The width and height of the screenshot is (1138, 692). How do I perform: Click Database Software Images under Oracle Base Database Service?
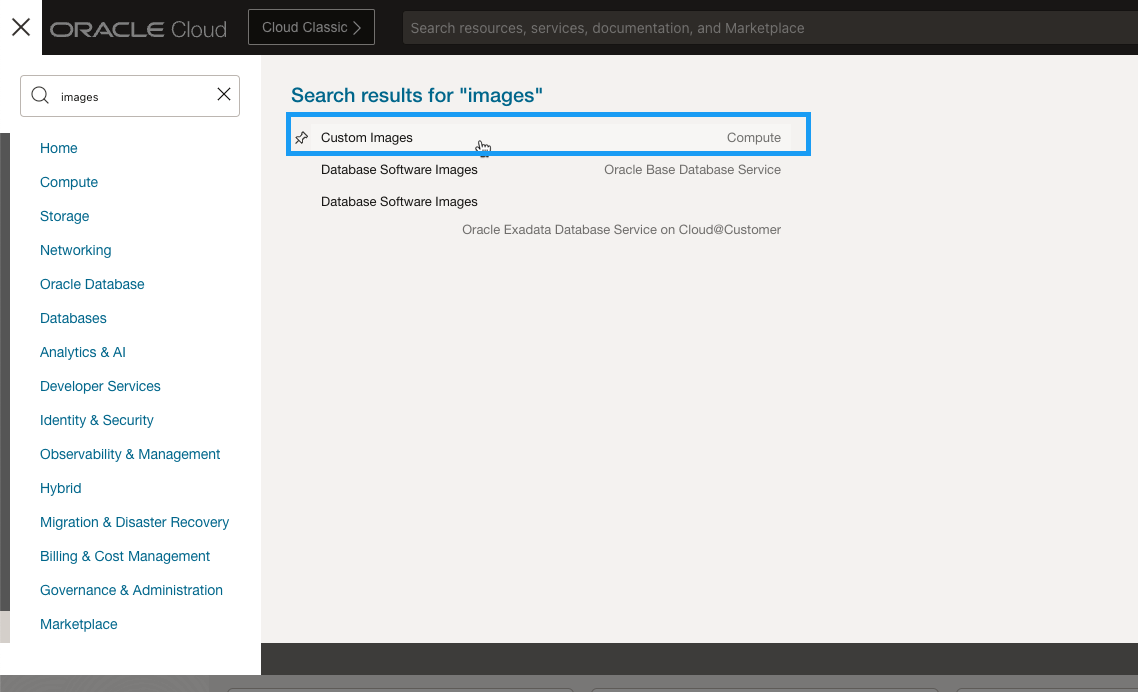click(399, 169)
